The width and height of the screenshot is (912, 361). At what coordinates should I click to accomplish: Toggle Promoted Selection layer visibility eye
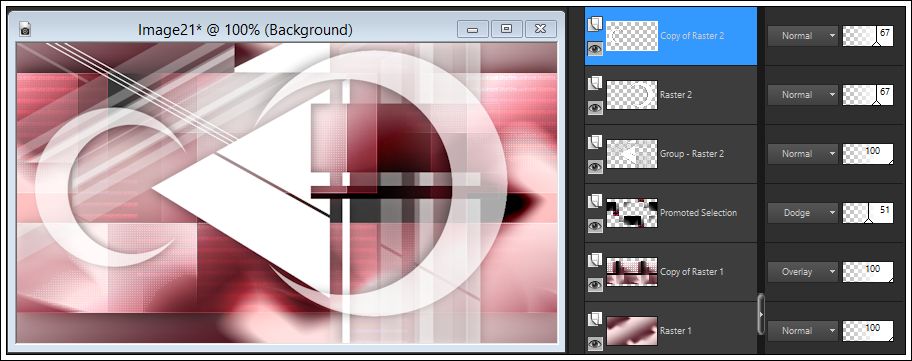[x=594, y=226]
